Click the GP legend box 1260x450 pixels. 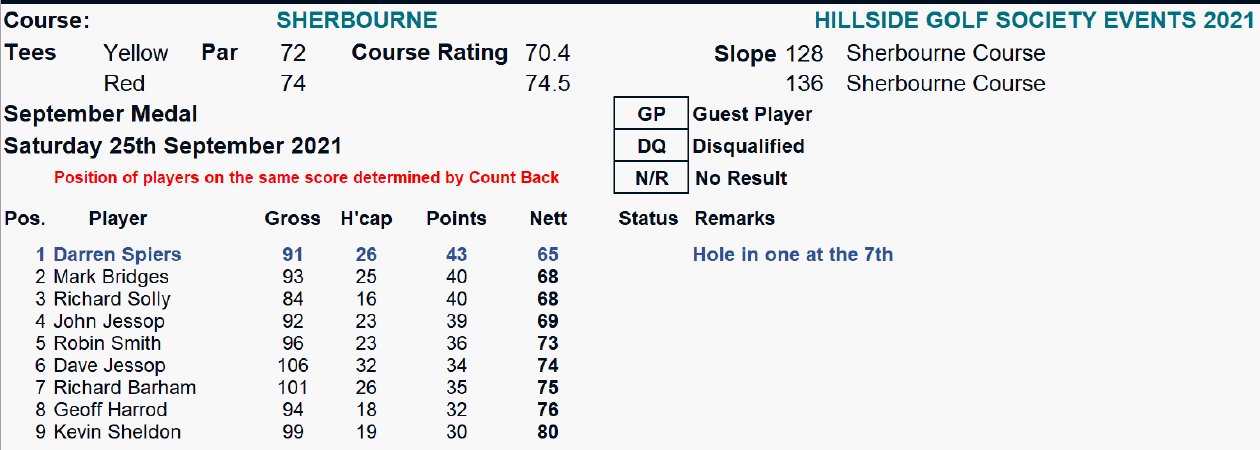click(651, 115)
